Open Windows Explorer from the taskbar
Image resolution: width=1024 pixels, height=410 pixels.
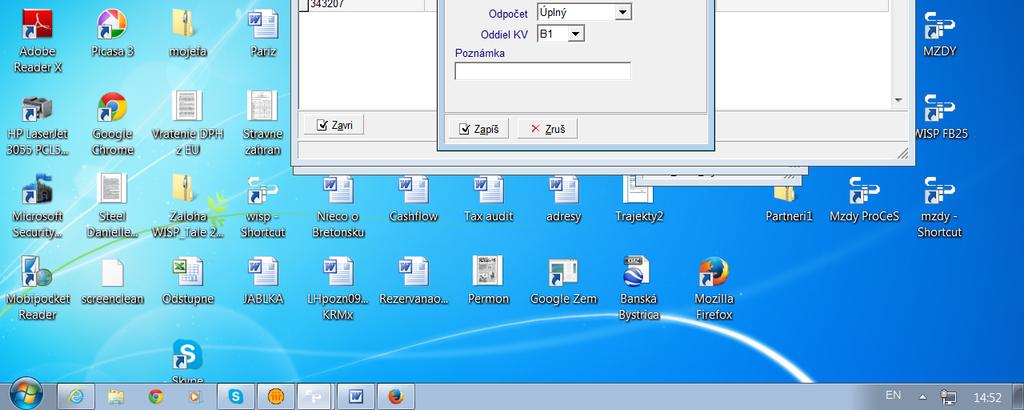tap(116, 396)
